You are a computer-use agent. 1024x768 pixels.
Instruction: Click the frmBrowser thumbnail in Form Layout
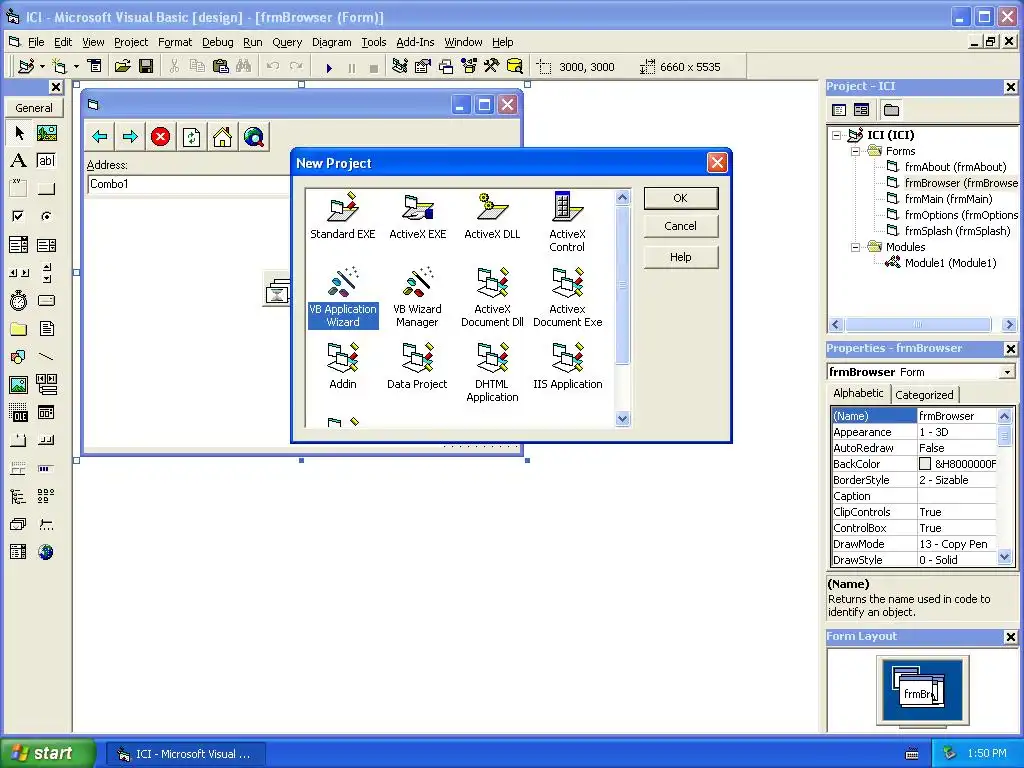tap(921, 695)
